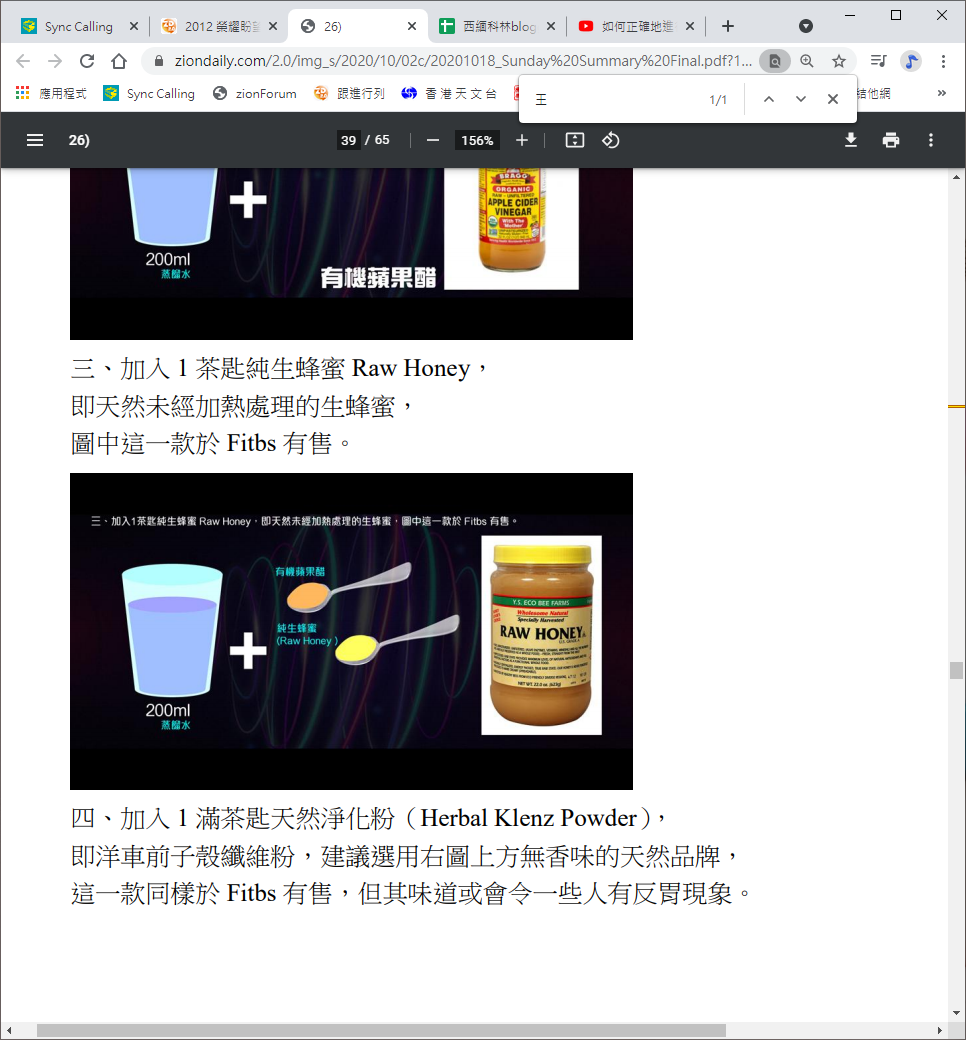Close the 2012 榮耀盼望 tab
This screenshot has height=1040, width=966.
pyautogui.click(x=273, y=26)
